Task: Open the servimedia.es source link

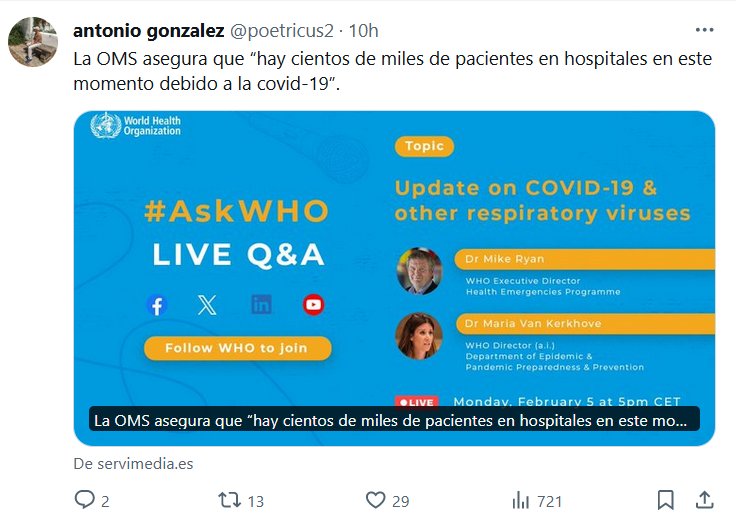Action: pos(133,464)
